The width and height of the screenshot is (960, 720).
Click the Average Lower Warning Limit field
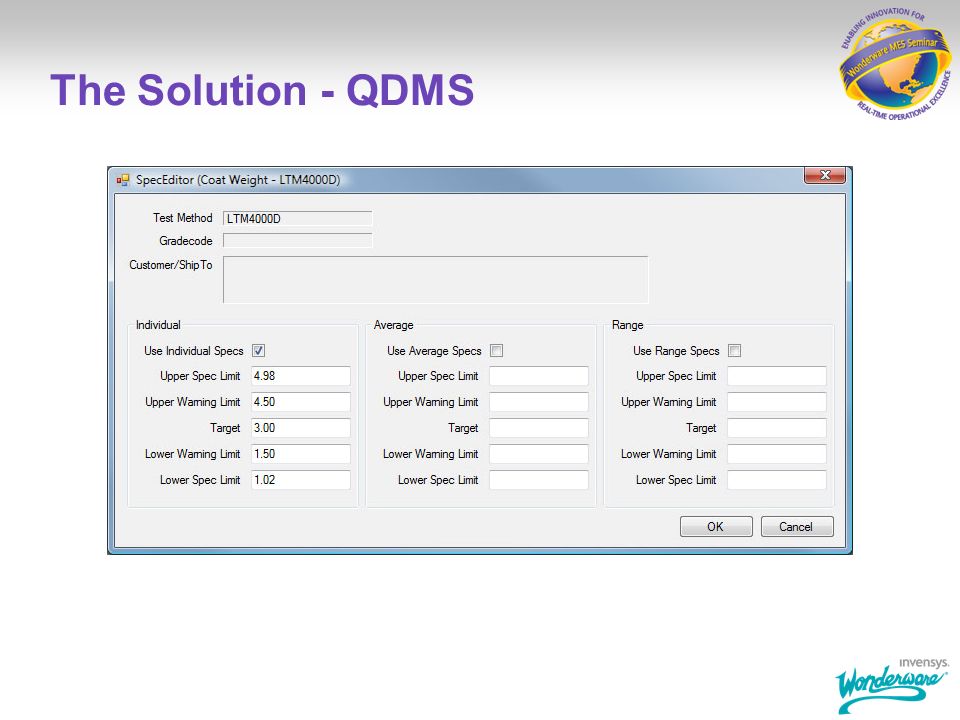539,454
